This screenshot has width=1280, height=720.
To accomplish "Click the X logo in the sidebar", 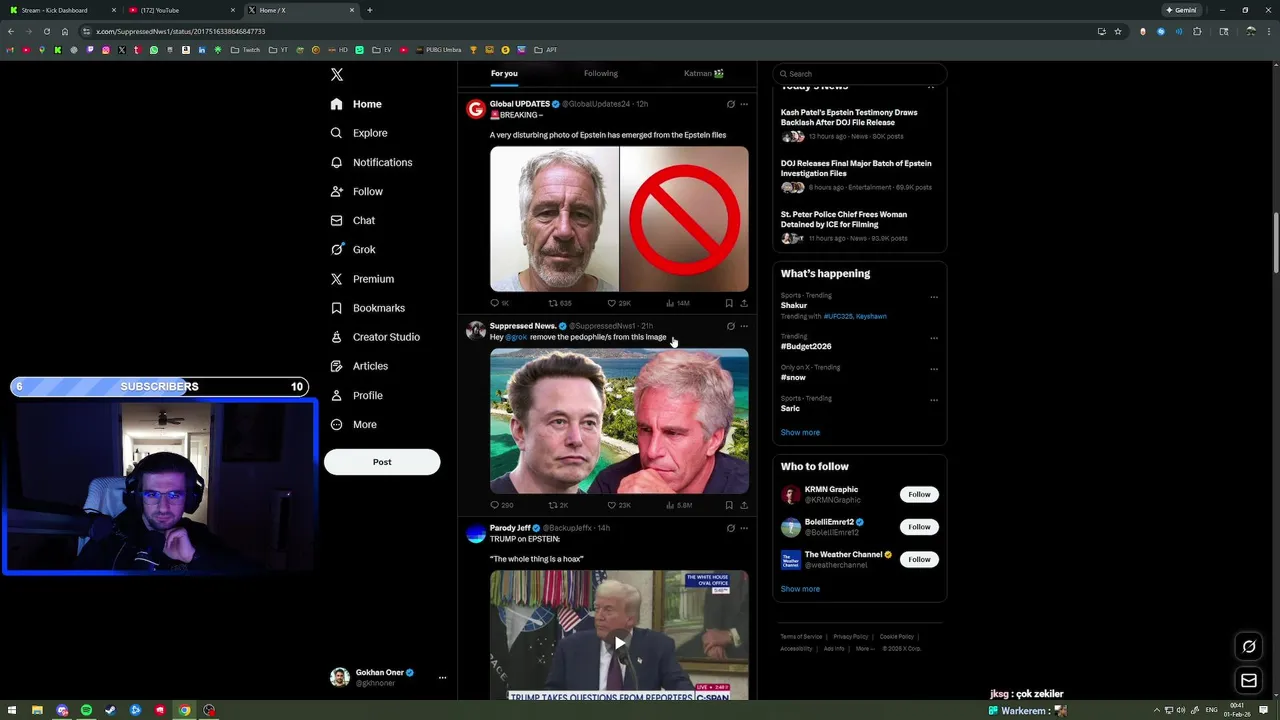I will point(337,75).
